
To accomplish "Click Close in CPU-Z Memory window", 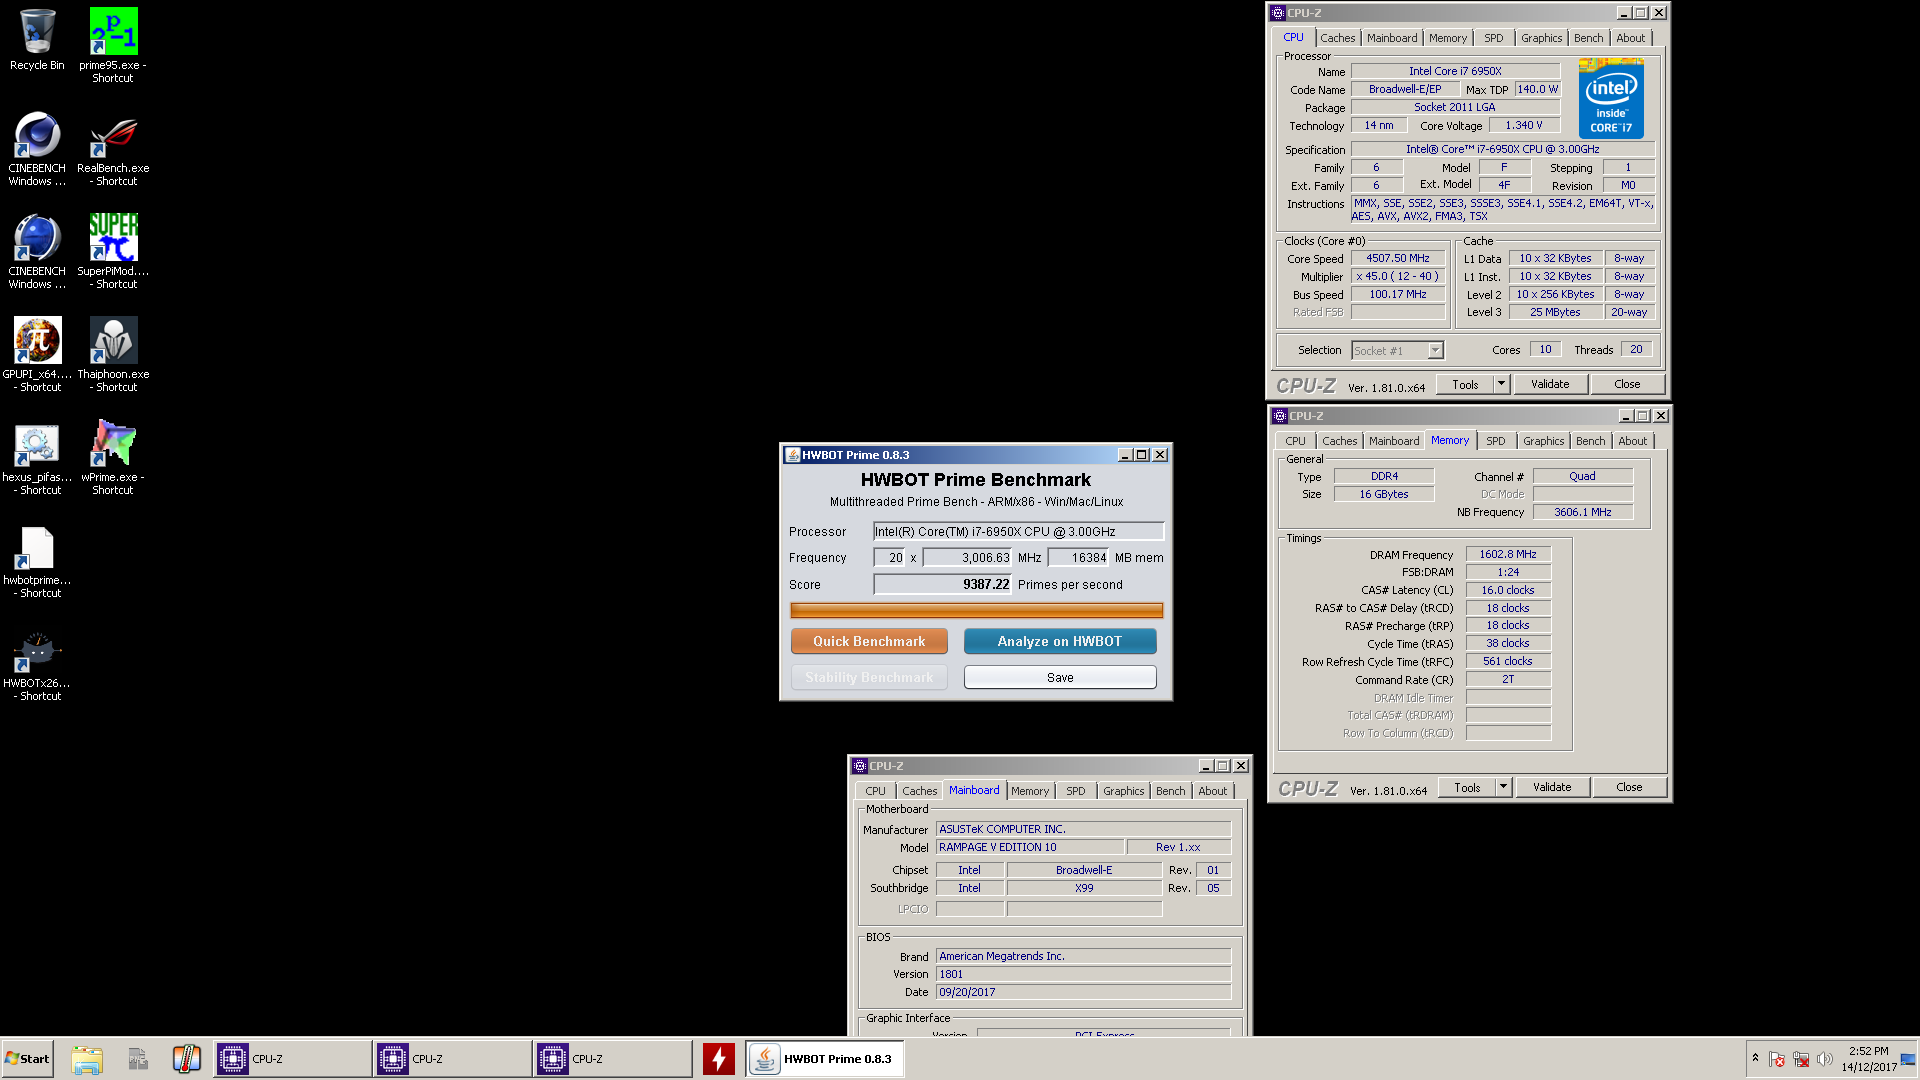I will click(1629, 787).
